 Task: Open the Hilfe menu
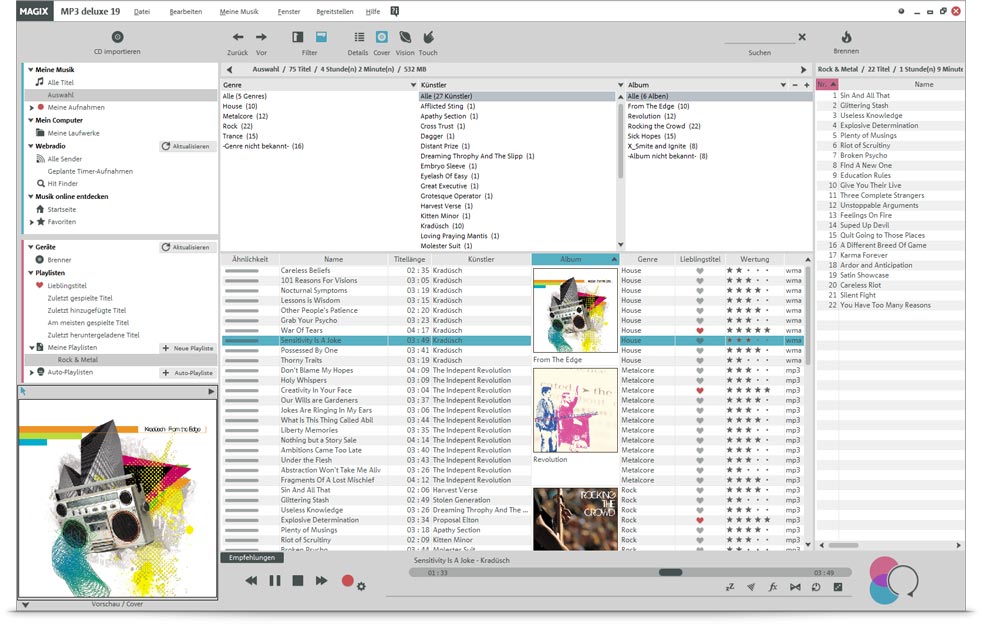click(373, 11)
